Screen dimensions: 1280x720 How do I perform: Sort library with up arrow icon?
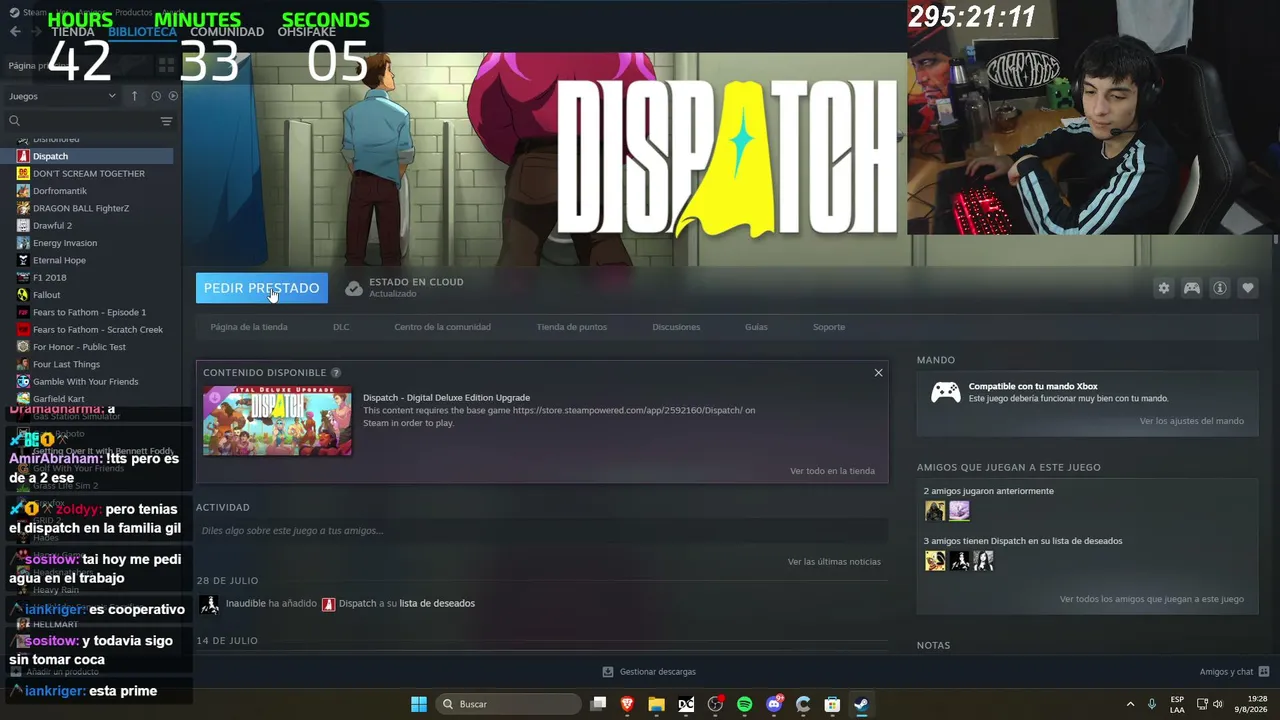[134, 96]
